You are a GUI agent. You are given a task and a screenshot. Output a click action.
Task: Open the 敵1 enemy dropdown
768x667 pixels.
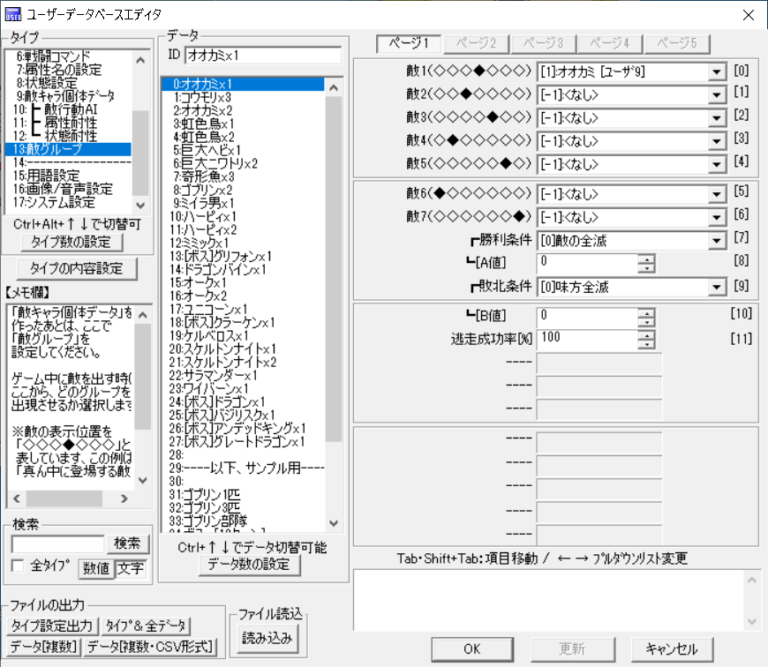tap(716, 73)
